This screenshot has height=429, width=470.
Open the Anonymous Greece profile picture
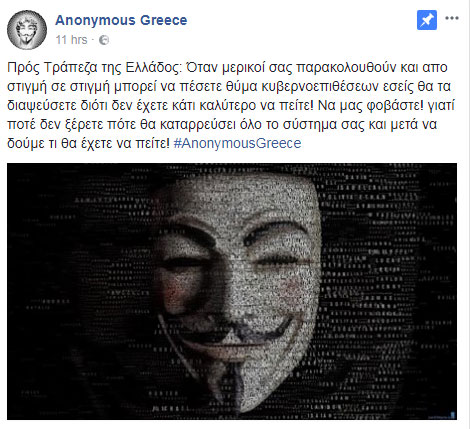pyautogui.click(x=27, y=30)
